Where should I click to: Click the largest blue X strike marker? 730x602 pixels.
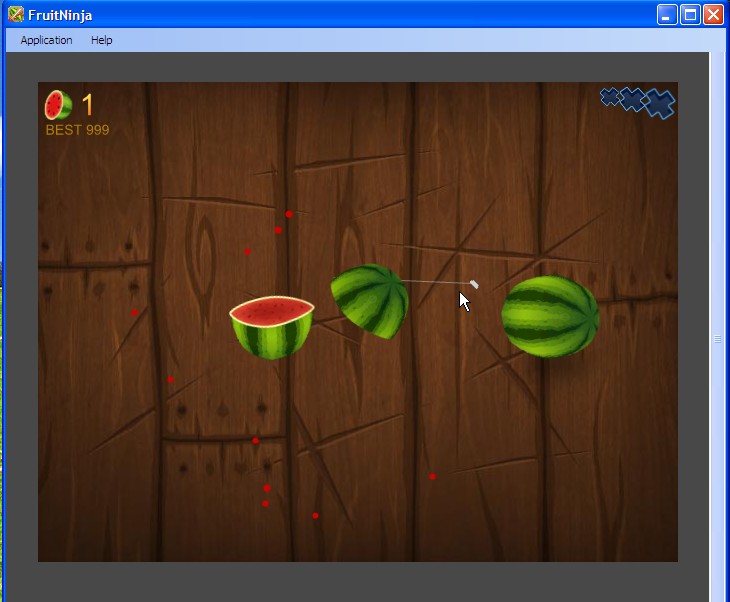660,103
